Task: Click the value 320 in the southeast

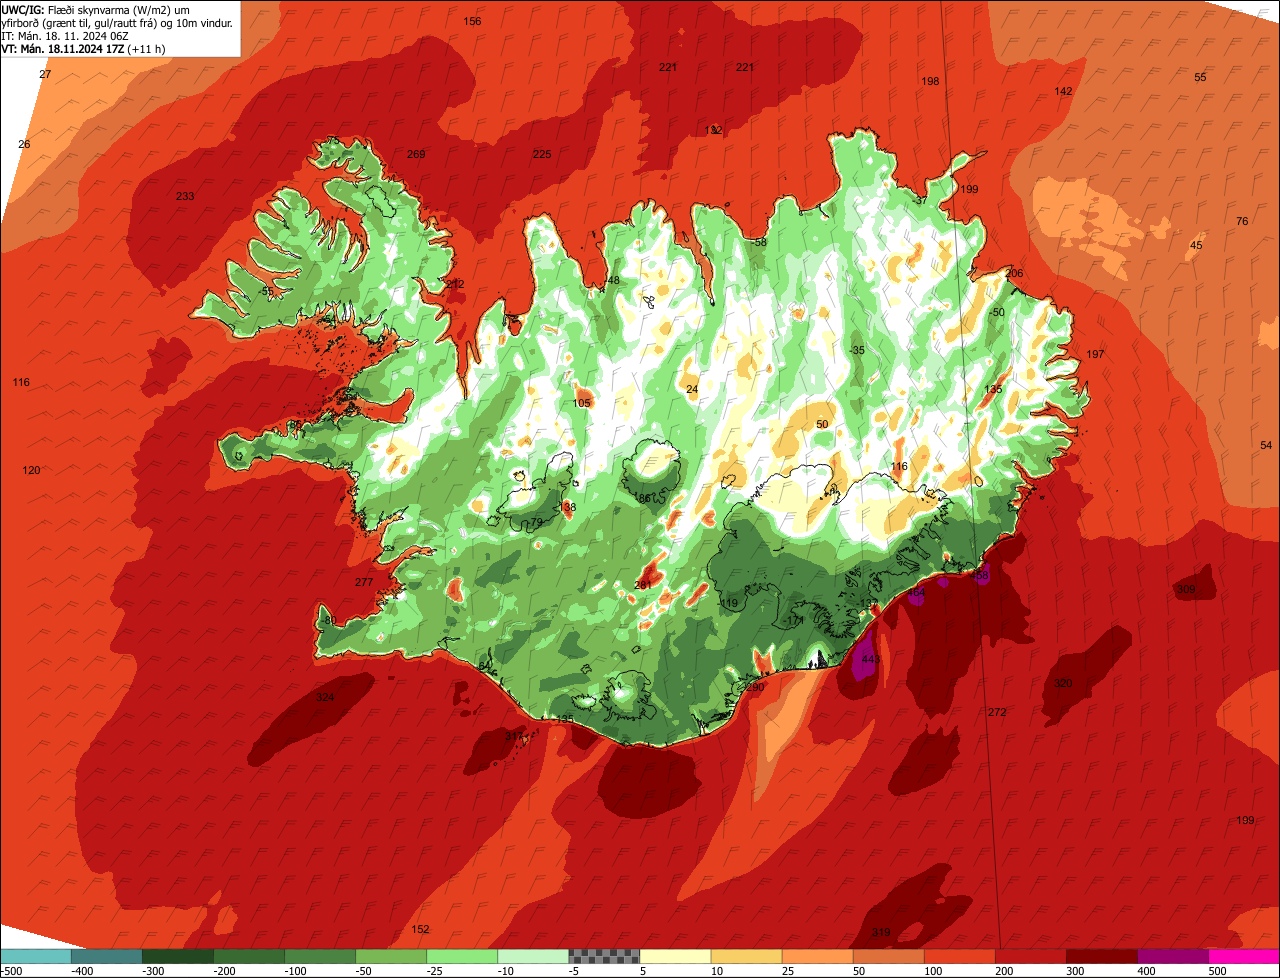Action: (1063, 683)
